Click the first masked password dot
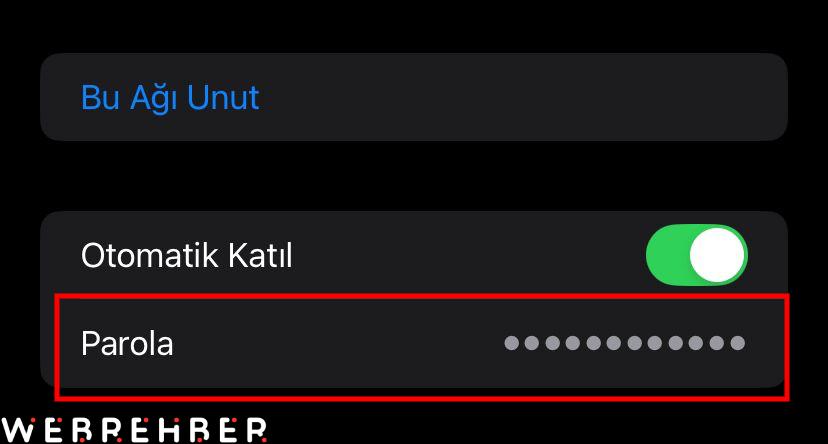 (512, 343)
